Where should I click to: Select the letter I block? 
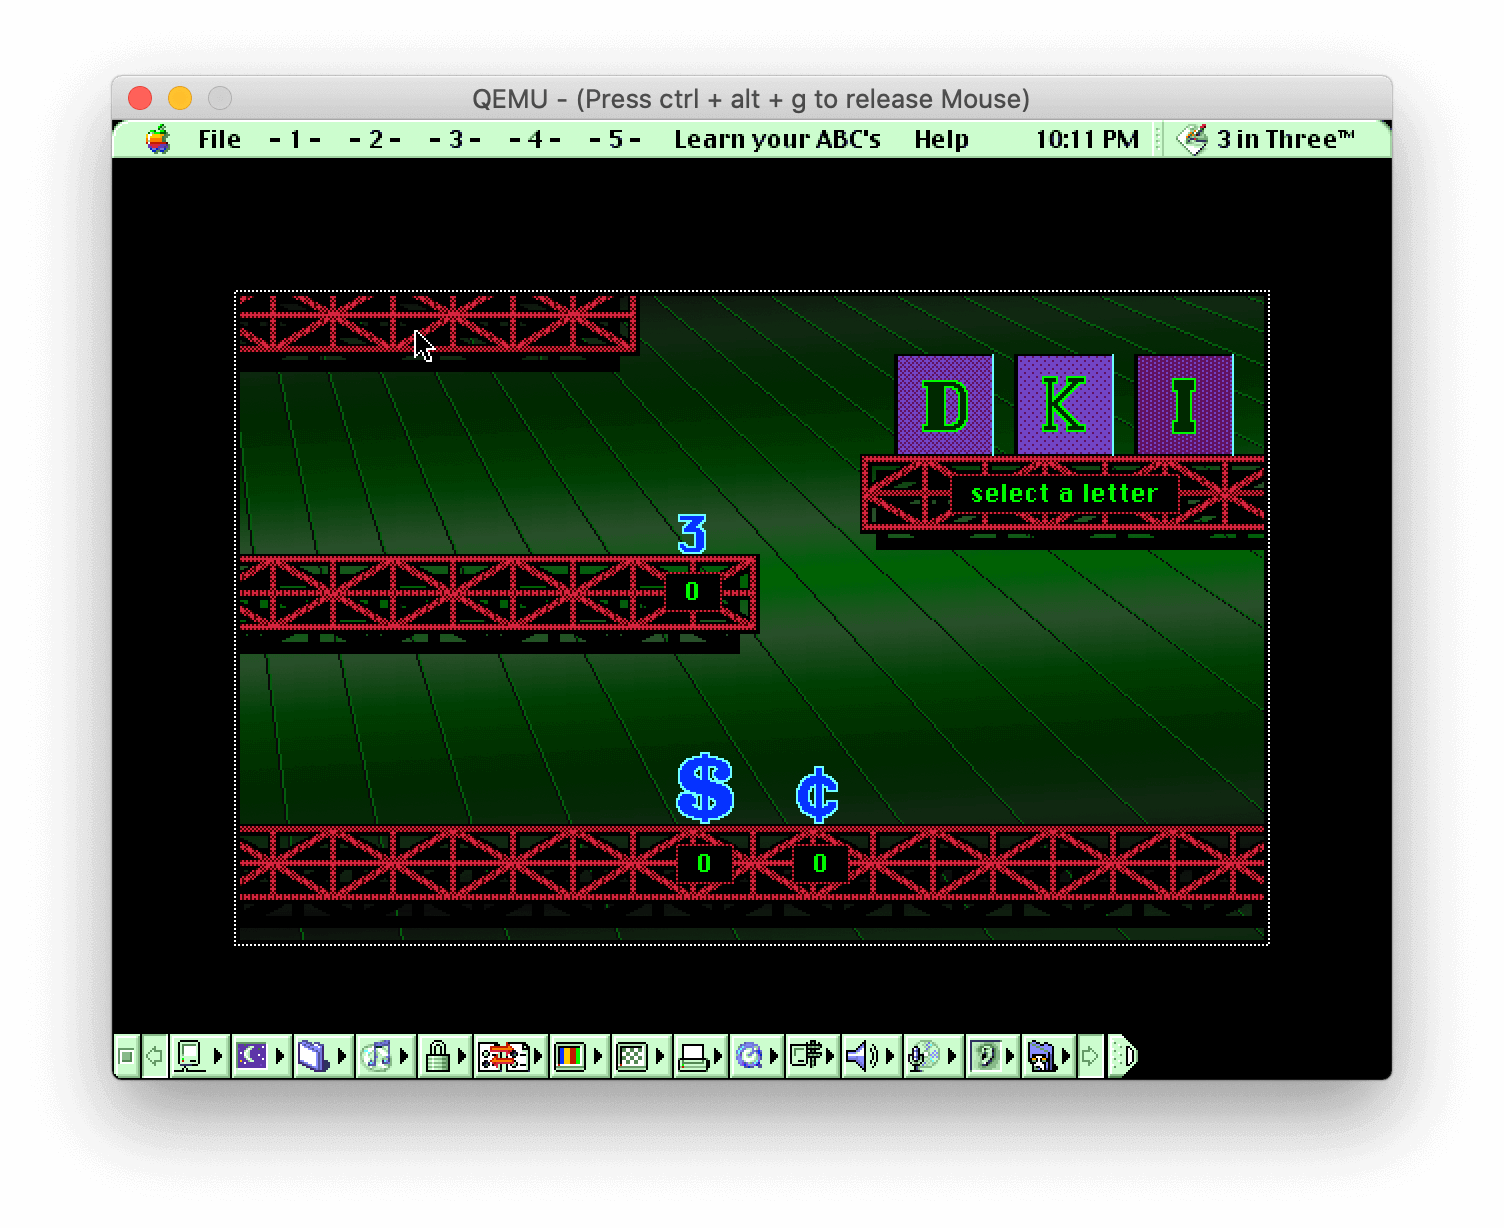point(1185,405)
